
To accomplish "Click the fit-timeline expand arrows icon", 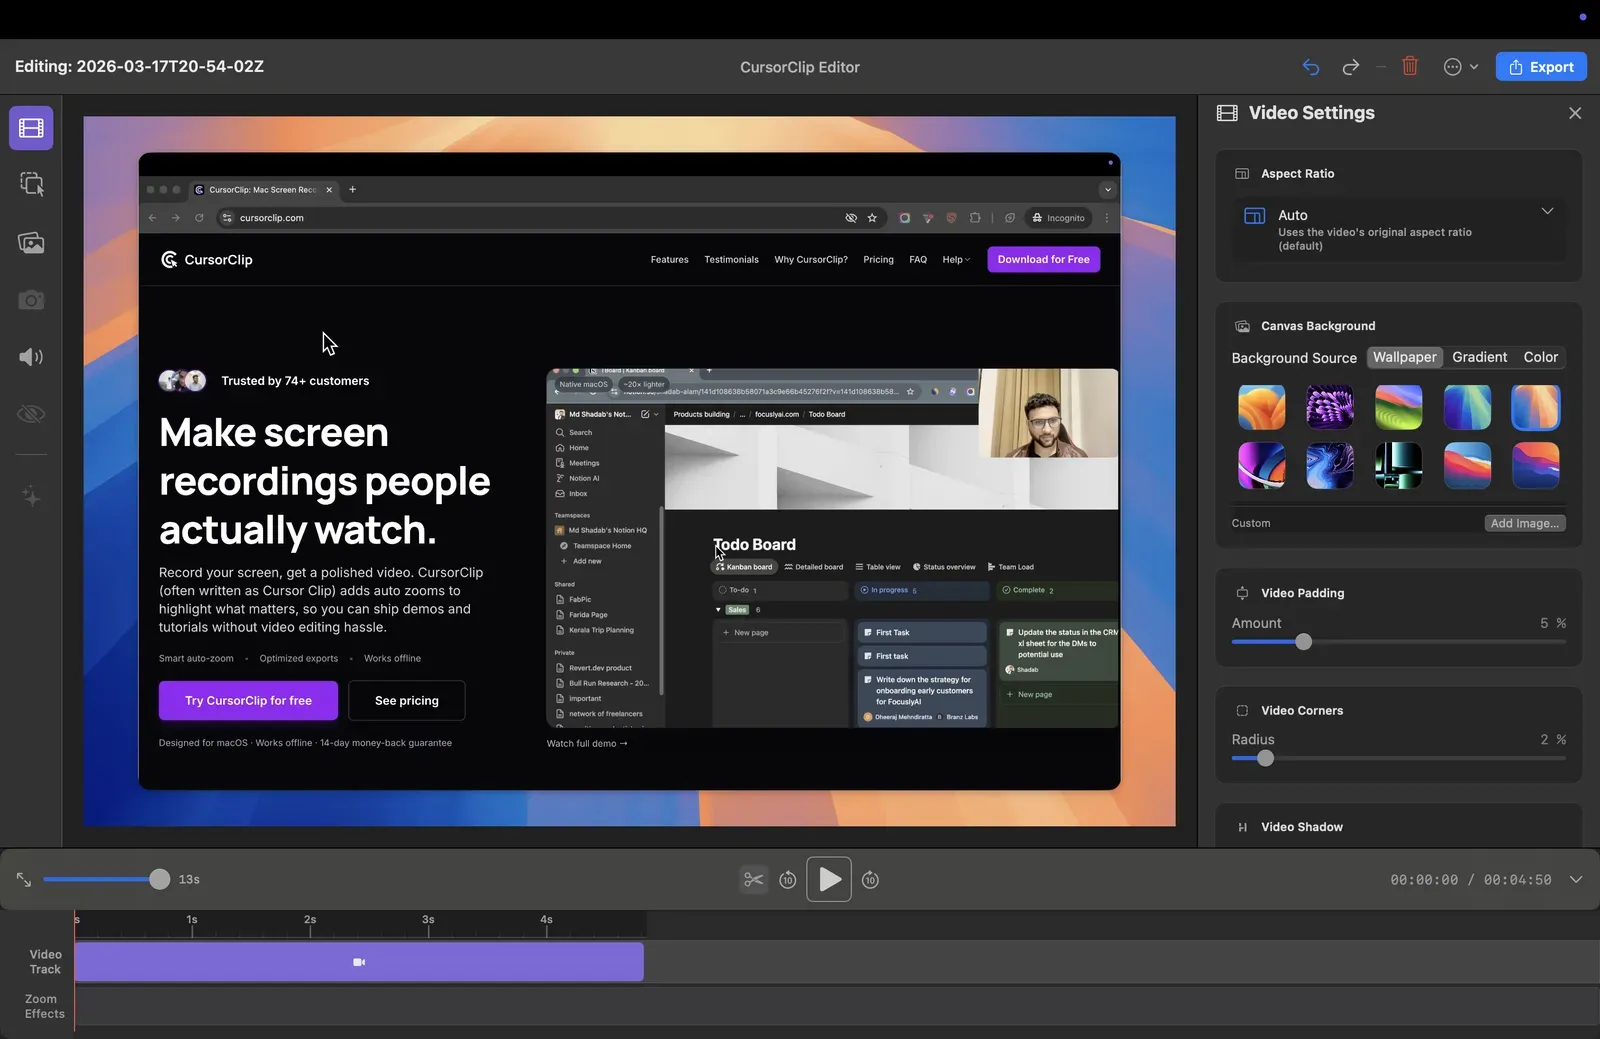I will 24,879.
